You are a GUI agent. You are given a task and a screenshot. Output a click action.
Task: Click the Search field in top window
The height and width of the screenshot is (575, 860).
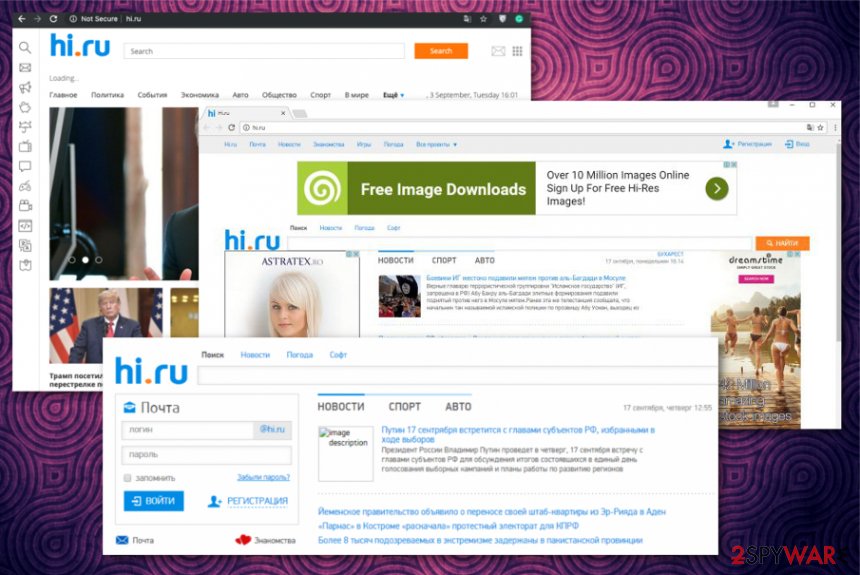[264, 51]
